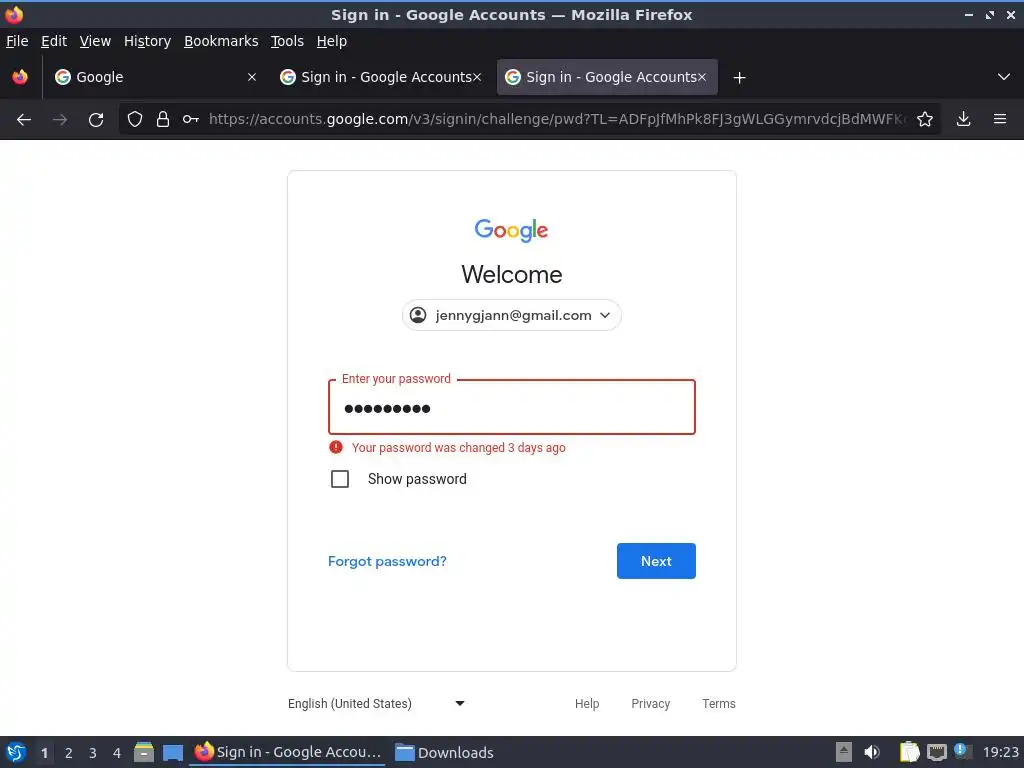Focus the Enter your password field
Image resolution: width=1024 pixels, height=768 pixels.
pos(511,408)
